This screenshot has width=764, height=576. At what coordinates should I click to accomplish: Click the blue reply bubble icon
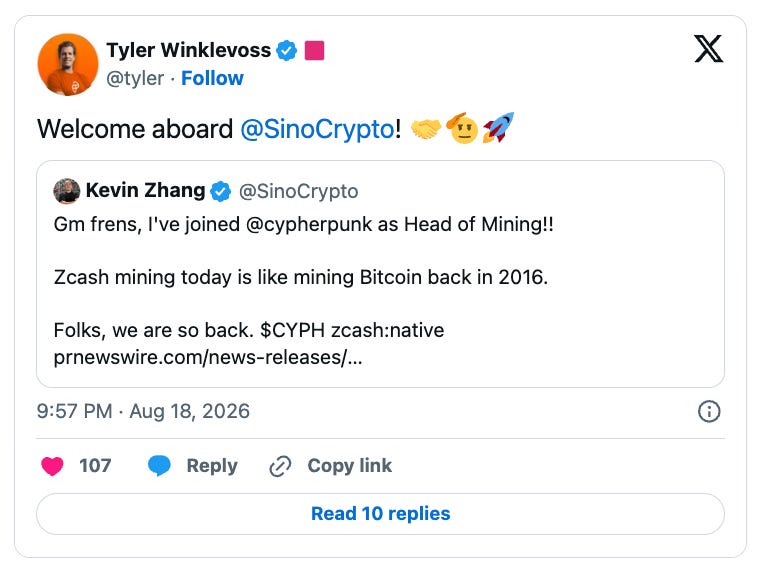159,466
